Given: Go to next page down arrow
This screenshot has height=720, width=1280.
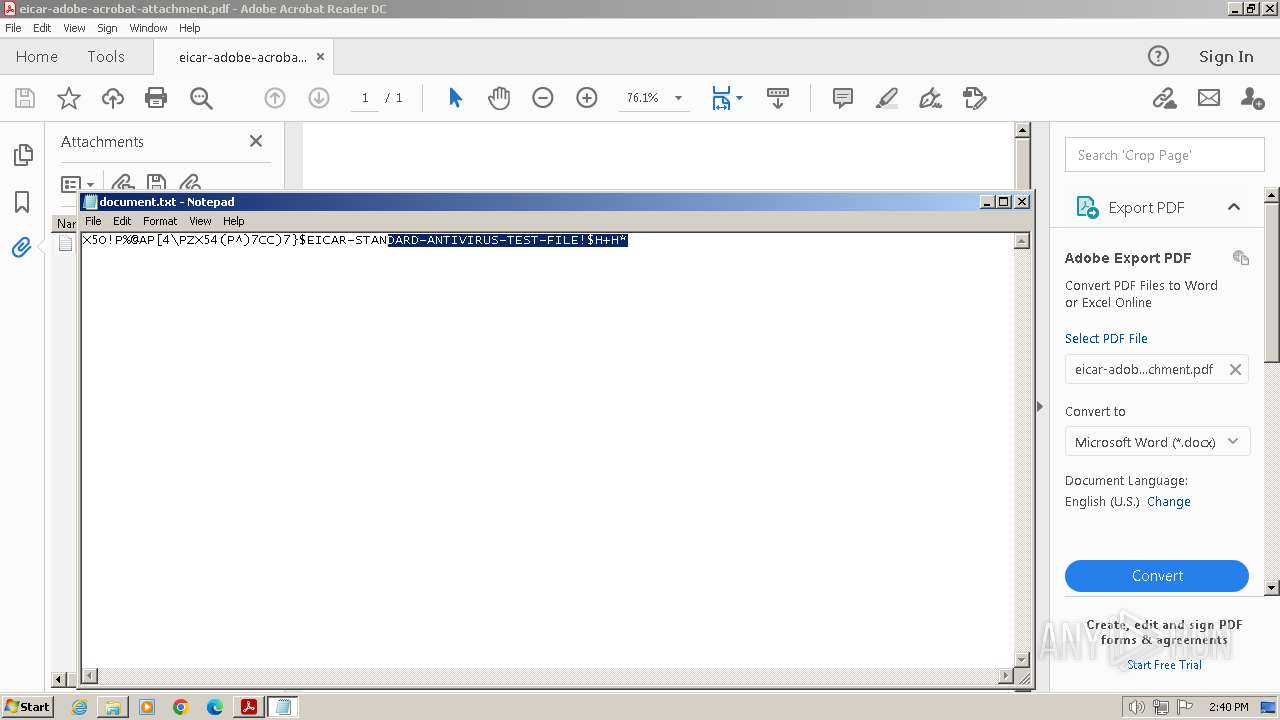Looking at the screenshot, I should pos(319,98).
